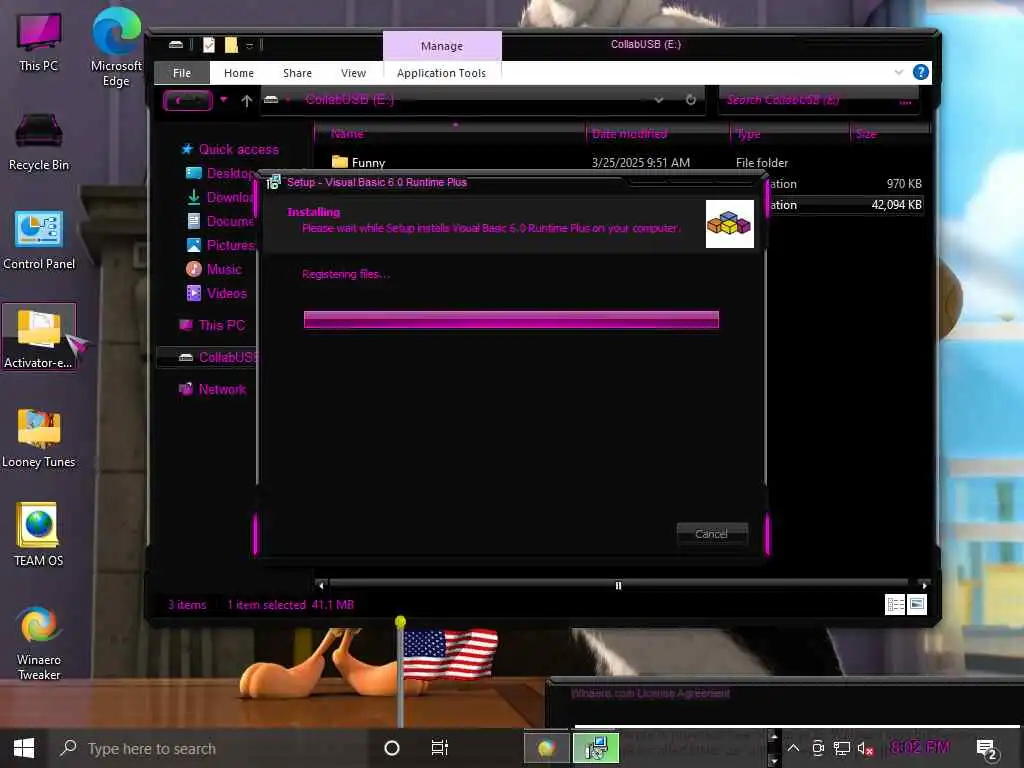This screenshot has width=1024, height=768.
Task: Open Task View on taskbar
Action: click(440, 748)
